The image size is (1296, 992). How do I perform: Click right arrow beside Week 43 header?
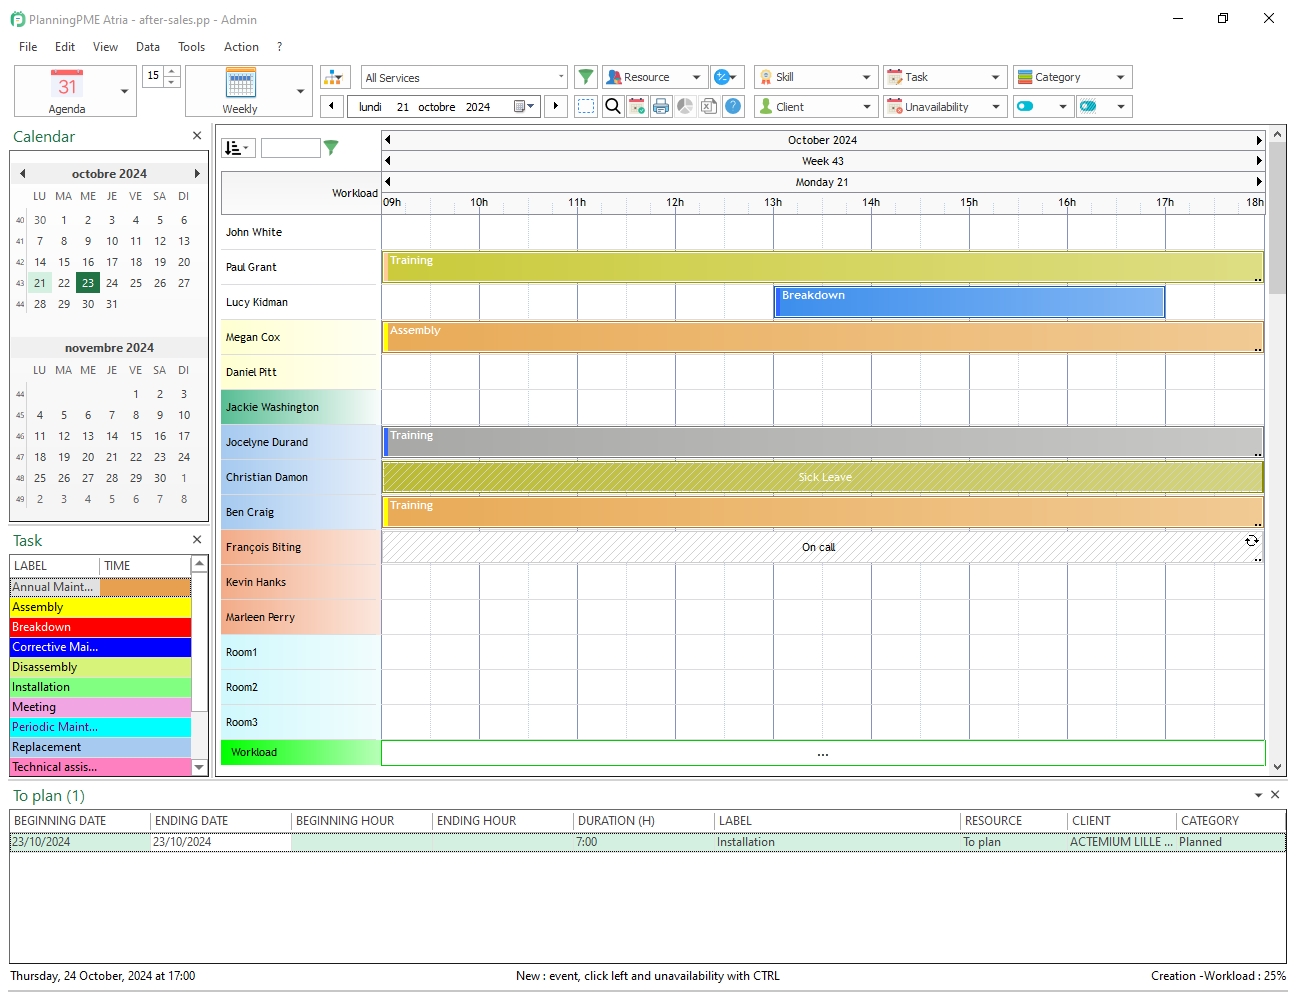coord(1259,161)
